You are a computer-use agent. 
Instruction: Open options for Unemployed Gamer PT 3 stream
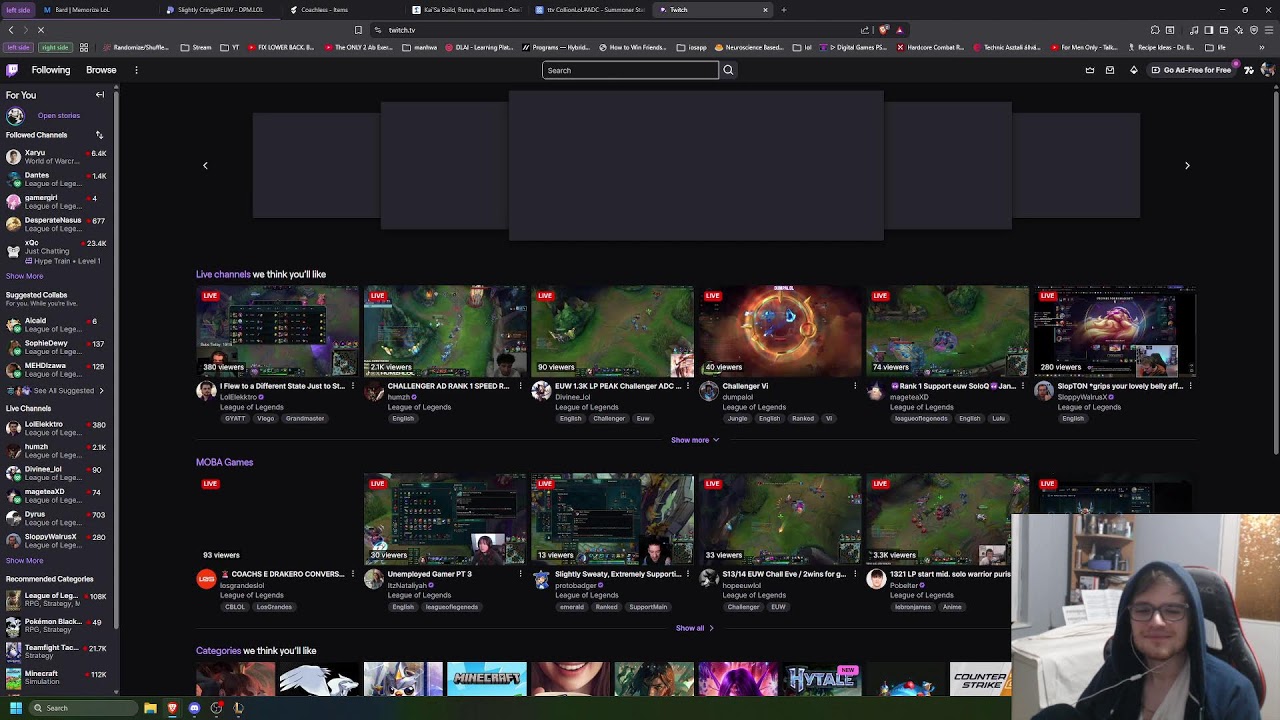click(520, 574)
